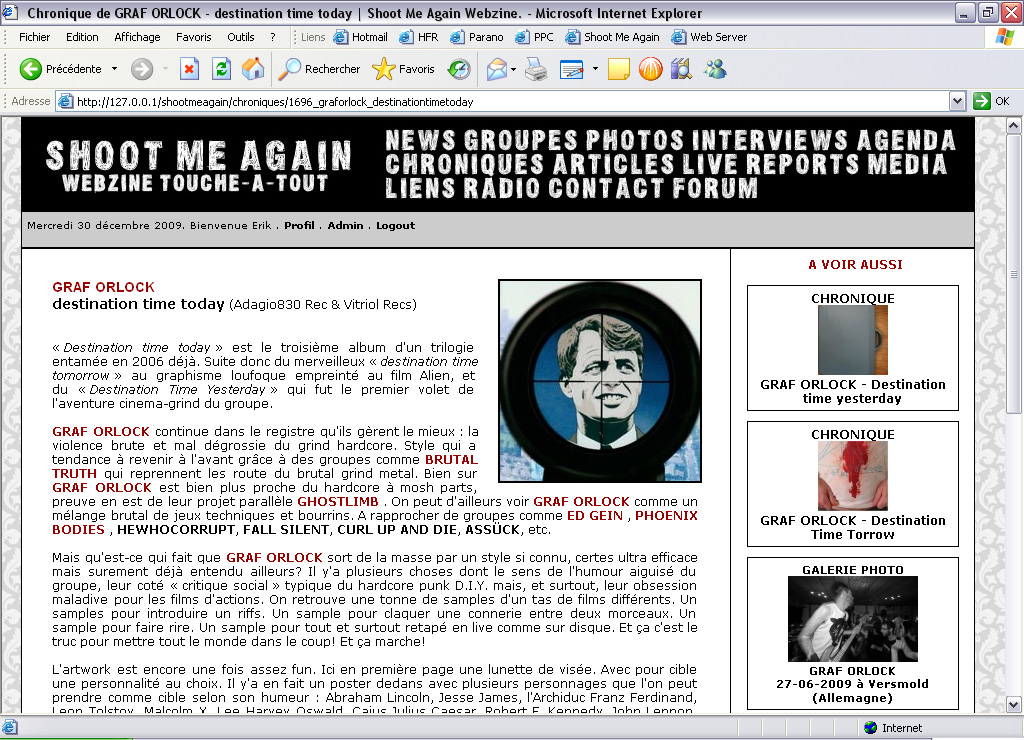Image resolution: width=1024 pixels, height=740 pixels.
Task: Open the CHRONIQUES navigation item
Action: point(464,165)
